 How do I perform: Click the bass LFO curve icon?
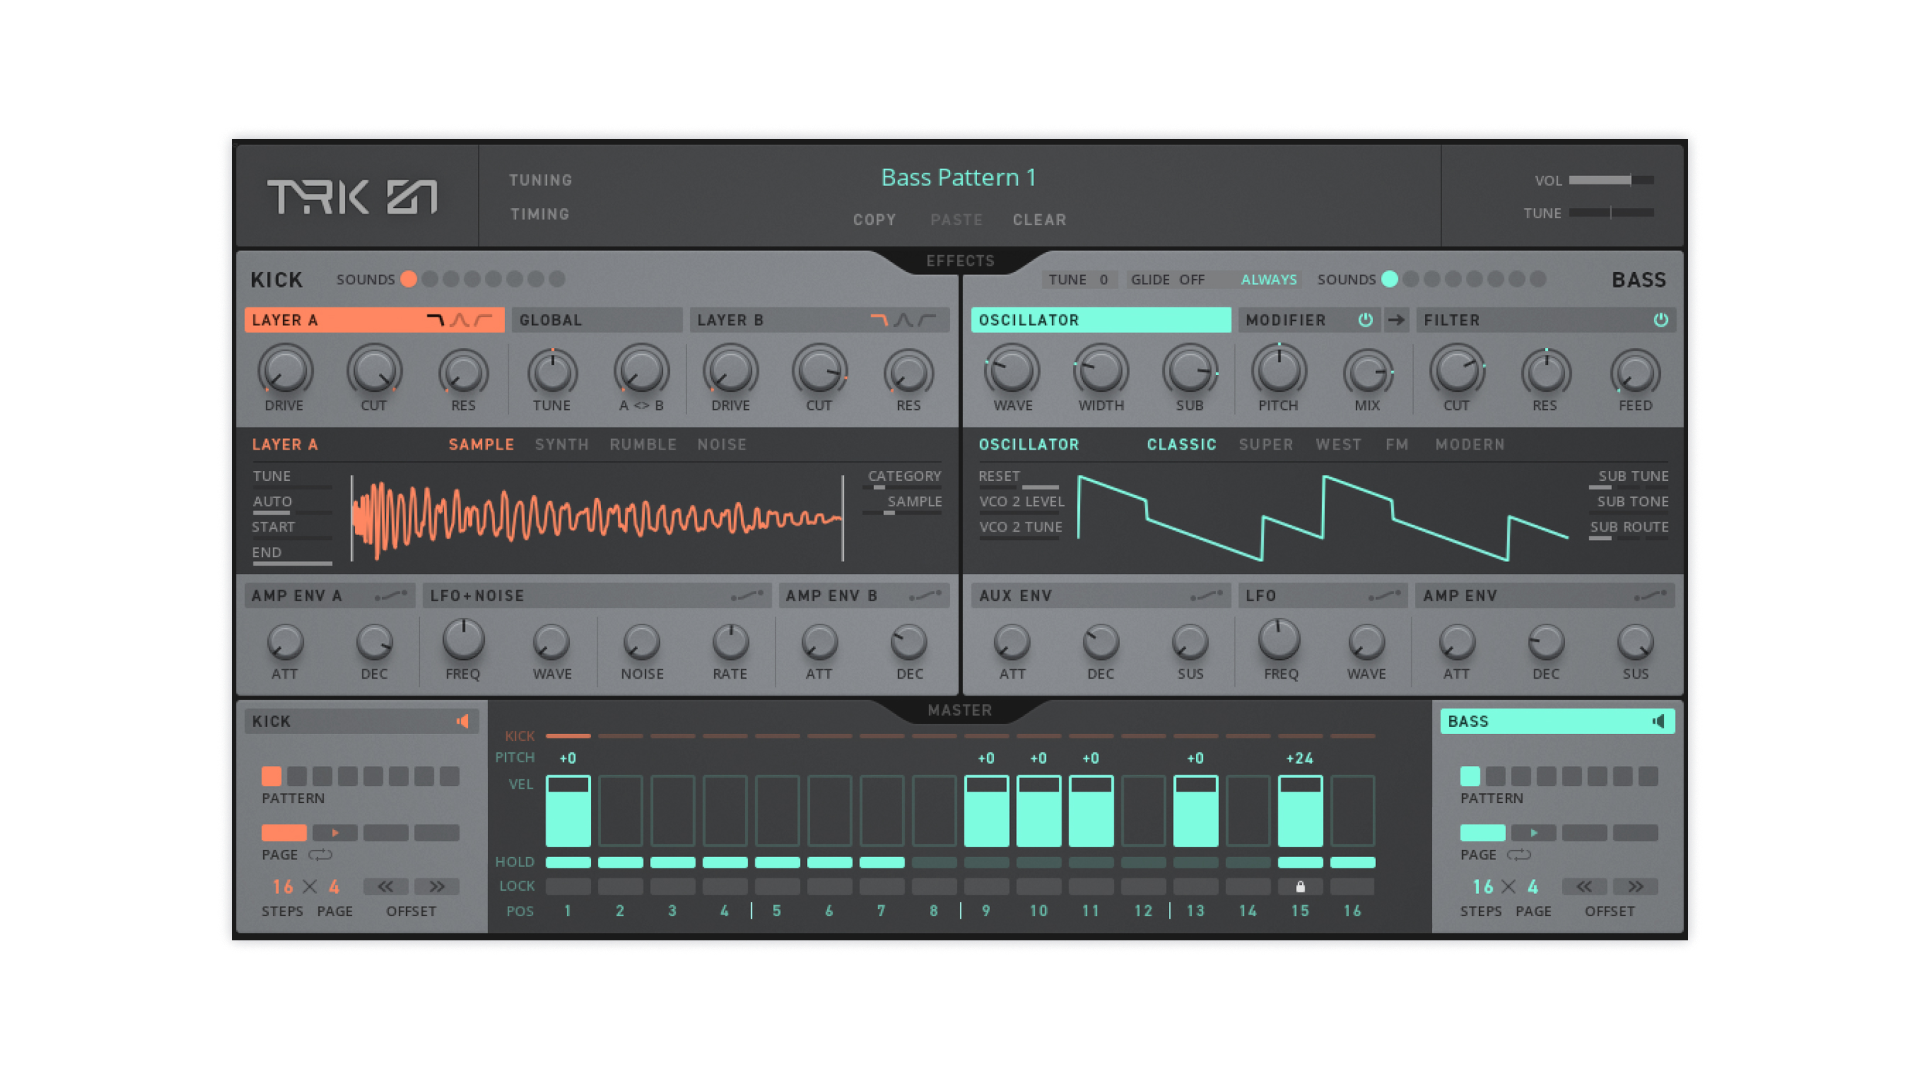1385,596
